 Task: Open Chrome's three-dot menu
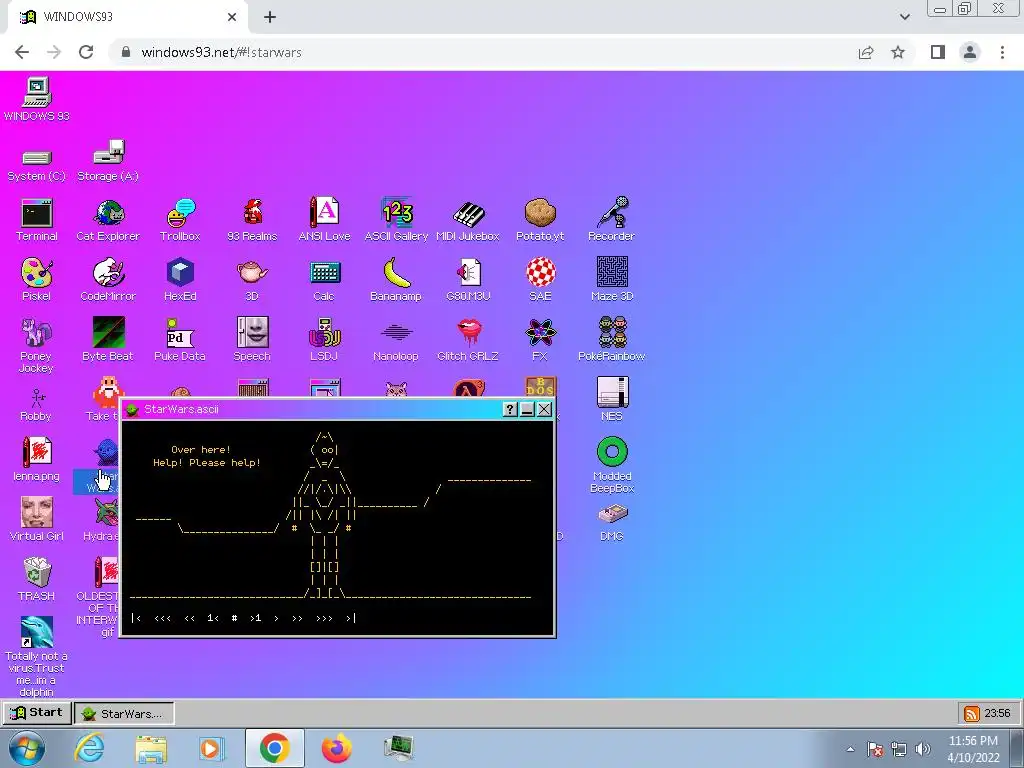click(1002, 52)
